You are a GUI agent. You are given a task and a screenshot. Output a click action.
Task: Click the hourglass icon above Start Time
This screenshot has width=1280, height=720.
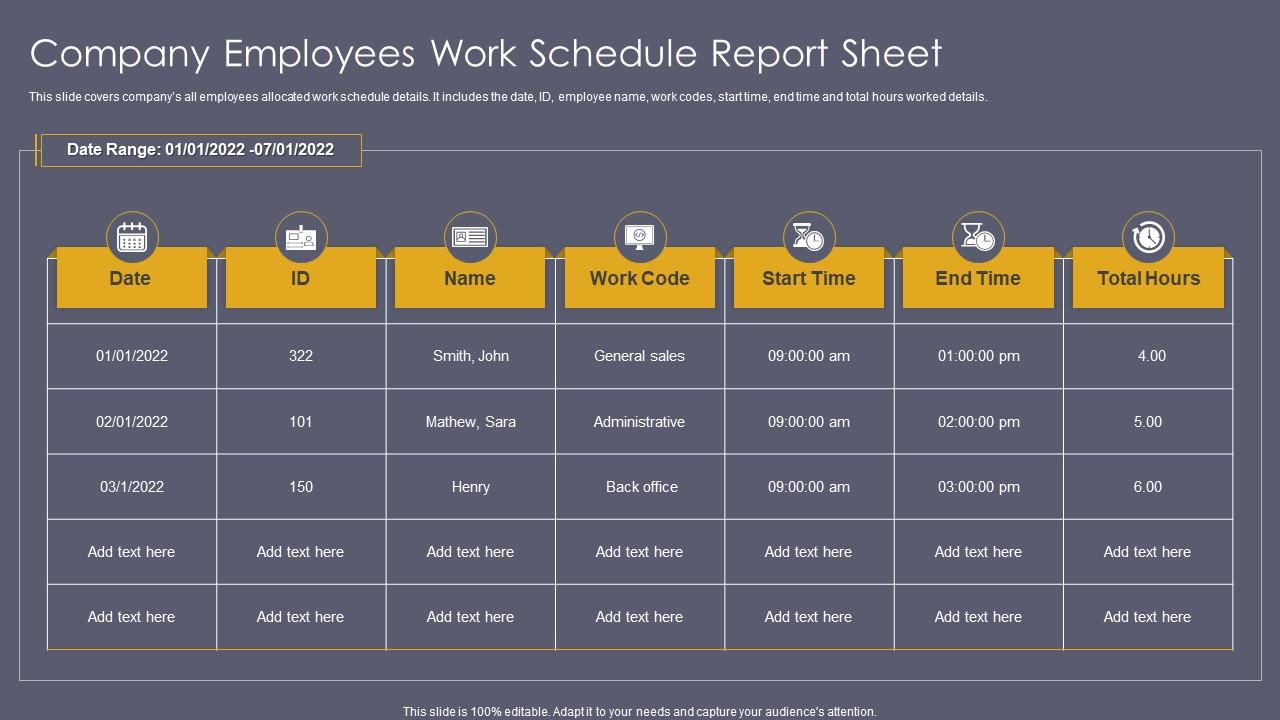808,237
